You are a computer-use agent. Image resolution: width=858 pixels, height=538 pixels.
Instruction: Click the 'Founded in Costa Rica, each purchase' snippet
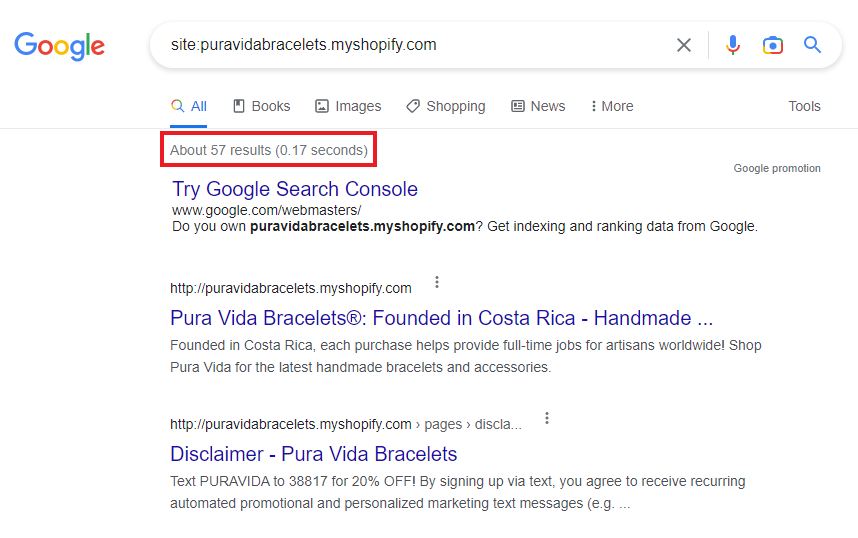[466, 356]
